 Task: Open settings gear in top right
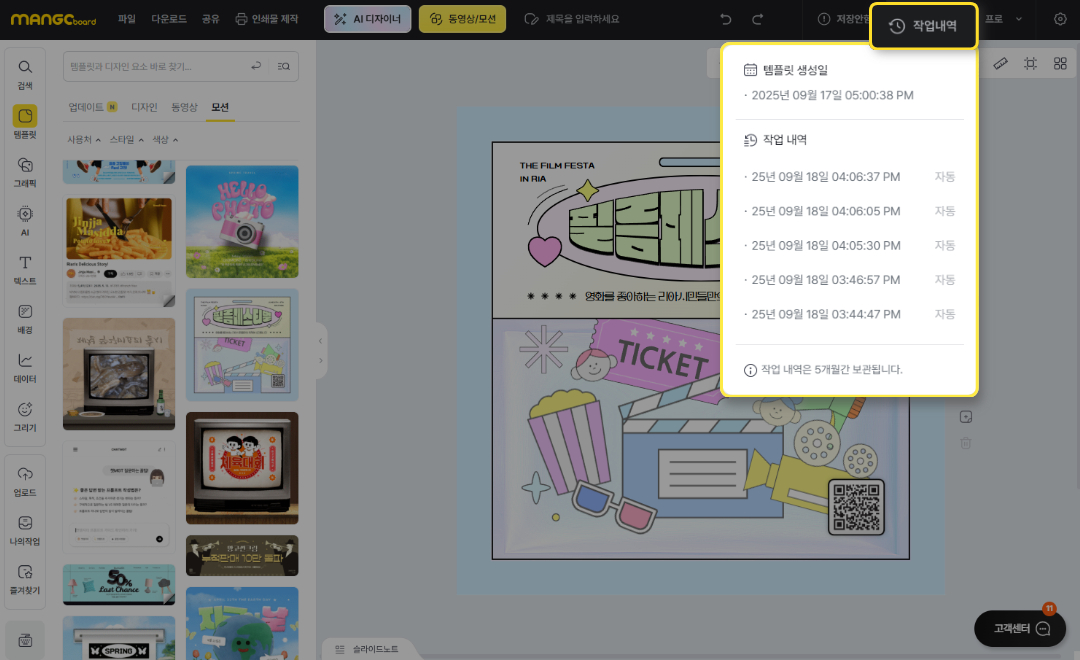pos(1060,19)
